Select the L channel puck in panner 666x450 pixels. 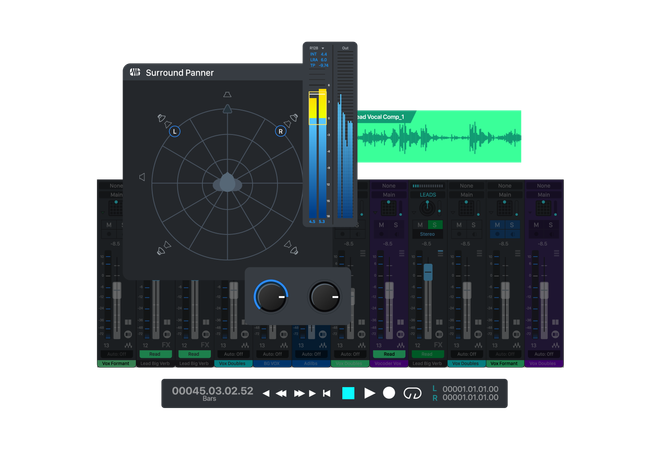(175, 131)
